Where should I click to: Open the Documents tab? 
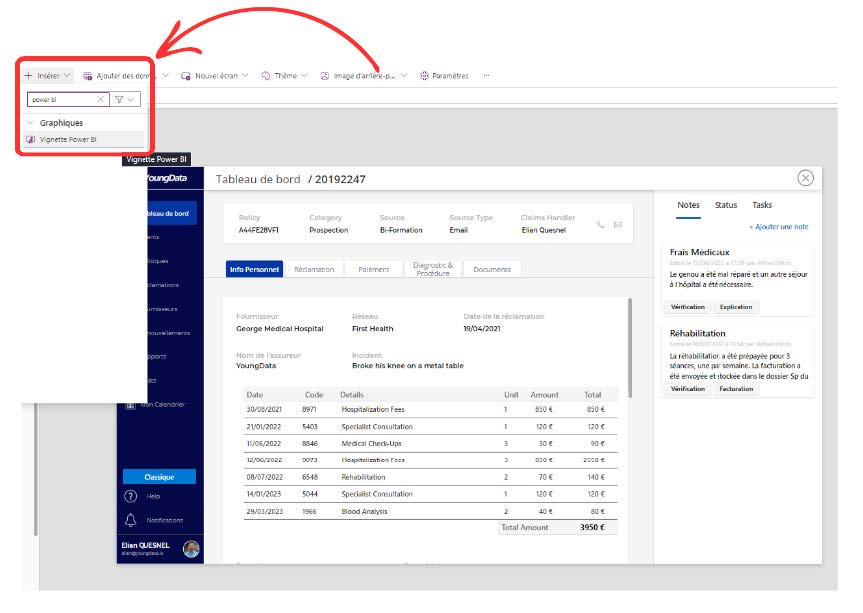coord(492,269)
